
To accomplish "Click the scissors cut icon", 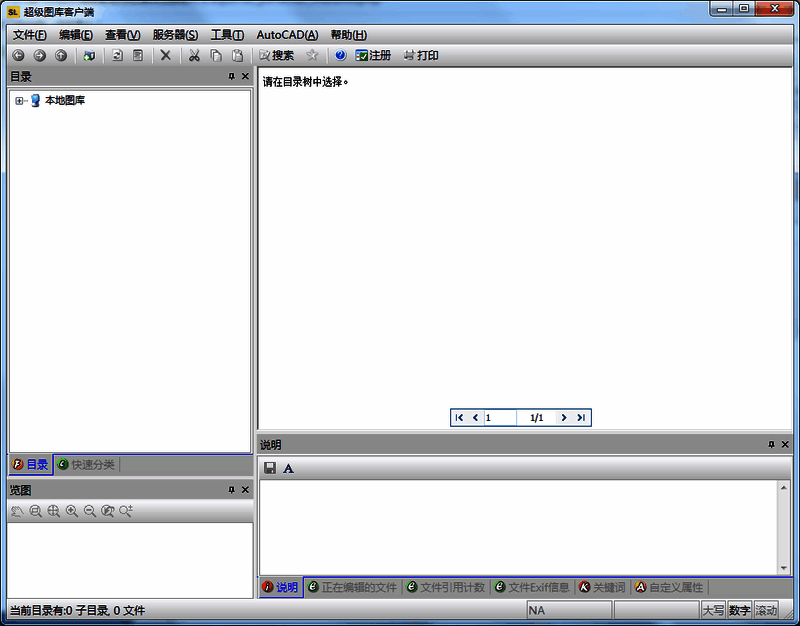I will pyautogui.click(x=194, y=55).
